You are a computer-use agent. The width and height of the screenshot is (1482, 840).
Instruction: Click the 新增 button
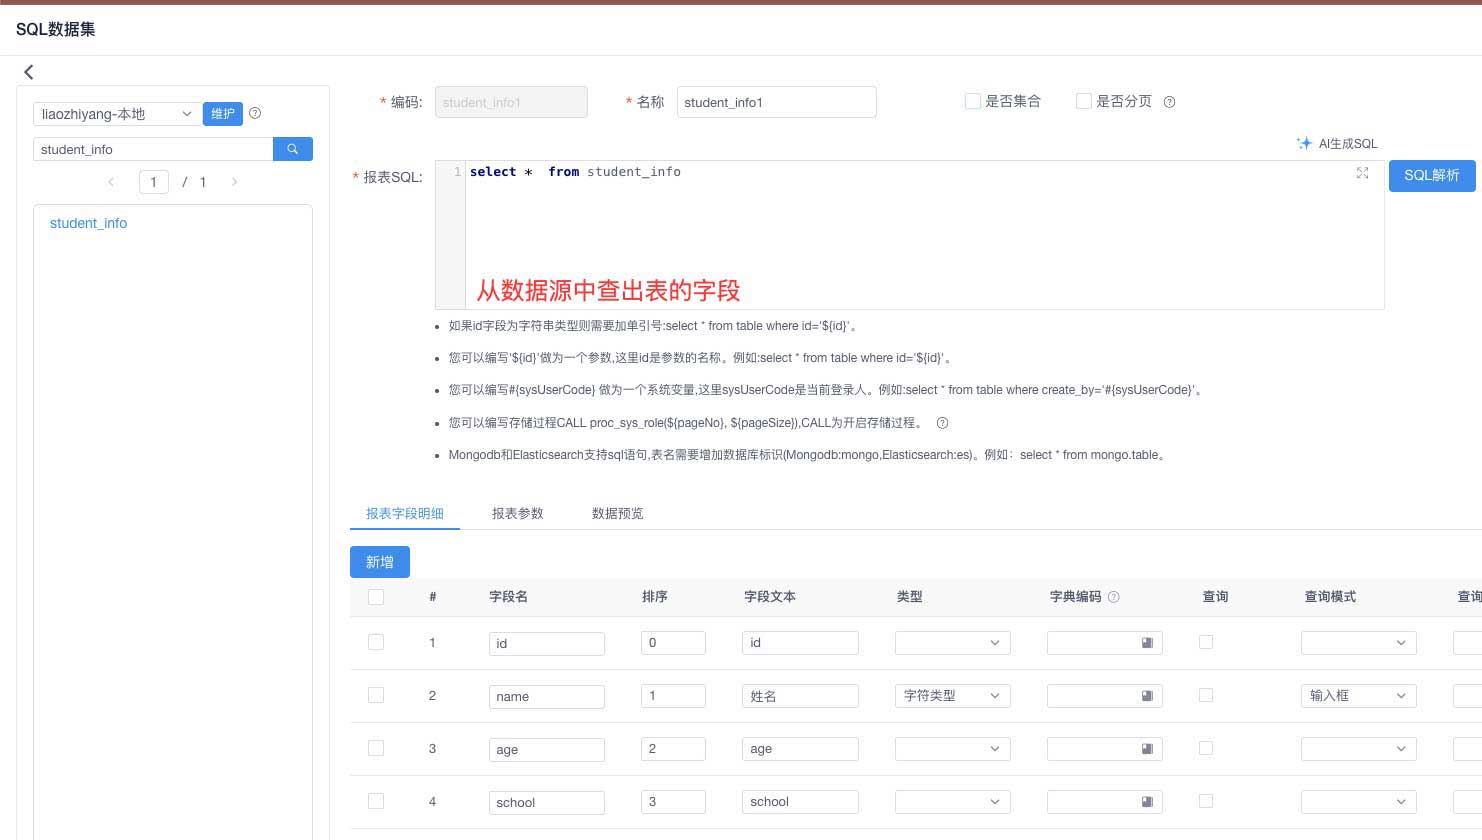pyautogui.click(x=380, y=562)
